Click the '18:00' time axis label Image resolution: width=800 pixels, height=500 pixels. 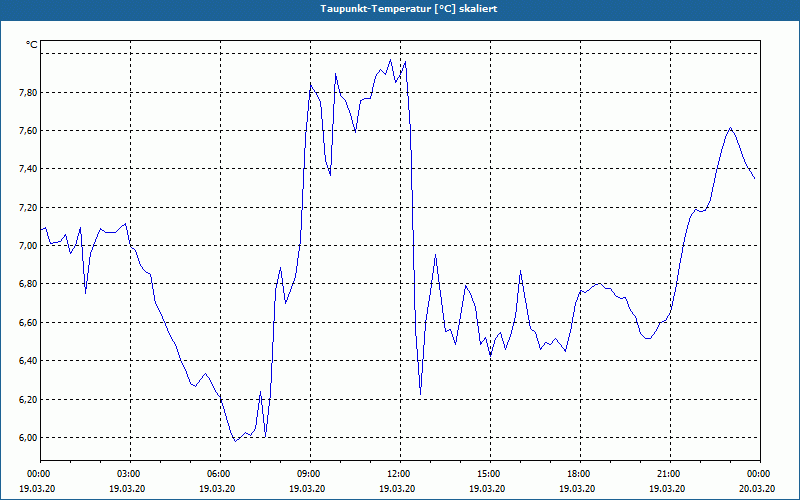(580, 474)
